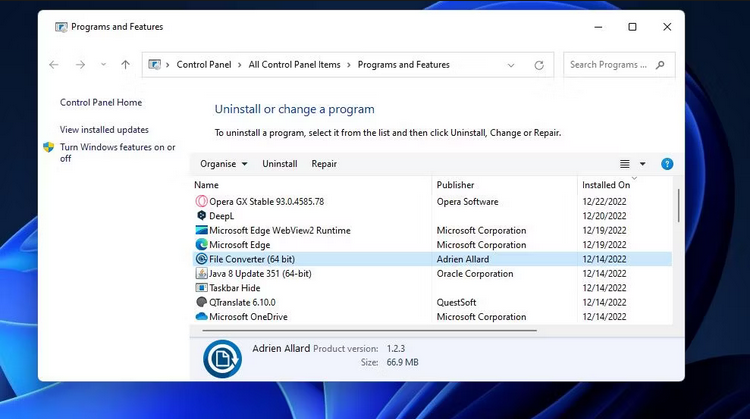750x419 pixels.
Task: Click QuestSoft publisher cell
Action: click(x=456, y=302)
